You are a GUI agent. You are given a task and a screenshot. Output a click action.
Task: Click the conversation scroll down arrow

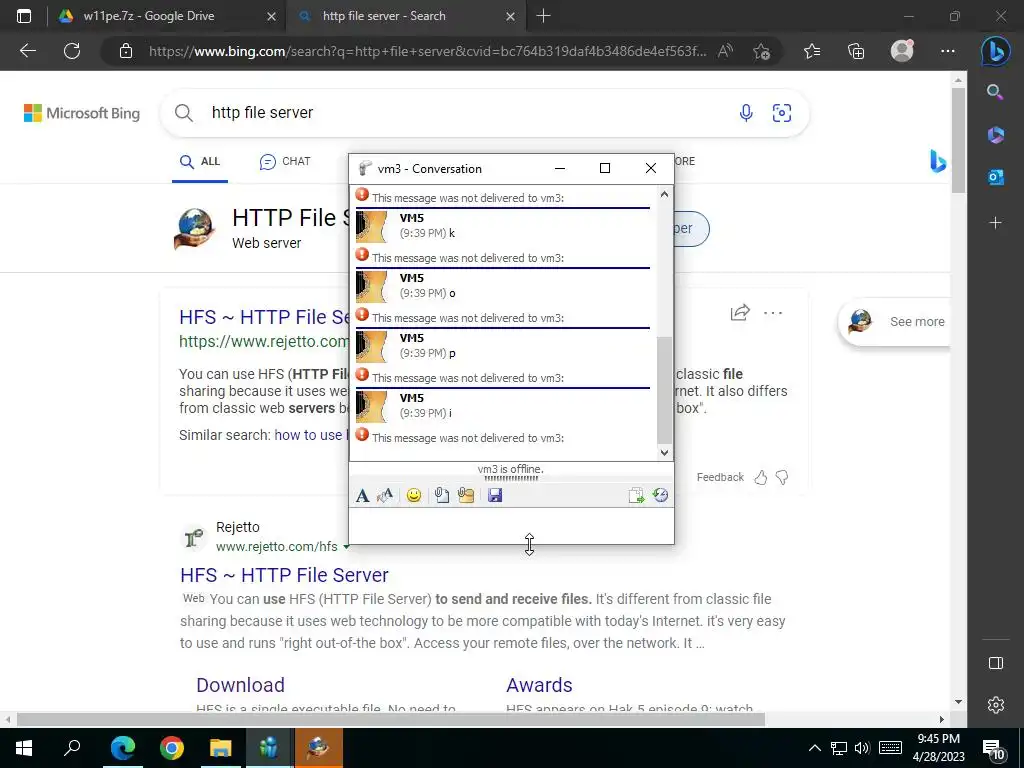(664, 453)
